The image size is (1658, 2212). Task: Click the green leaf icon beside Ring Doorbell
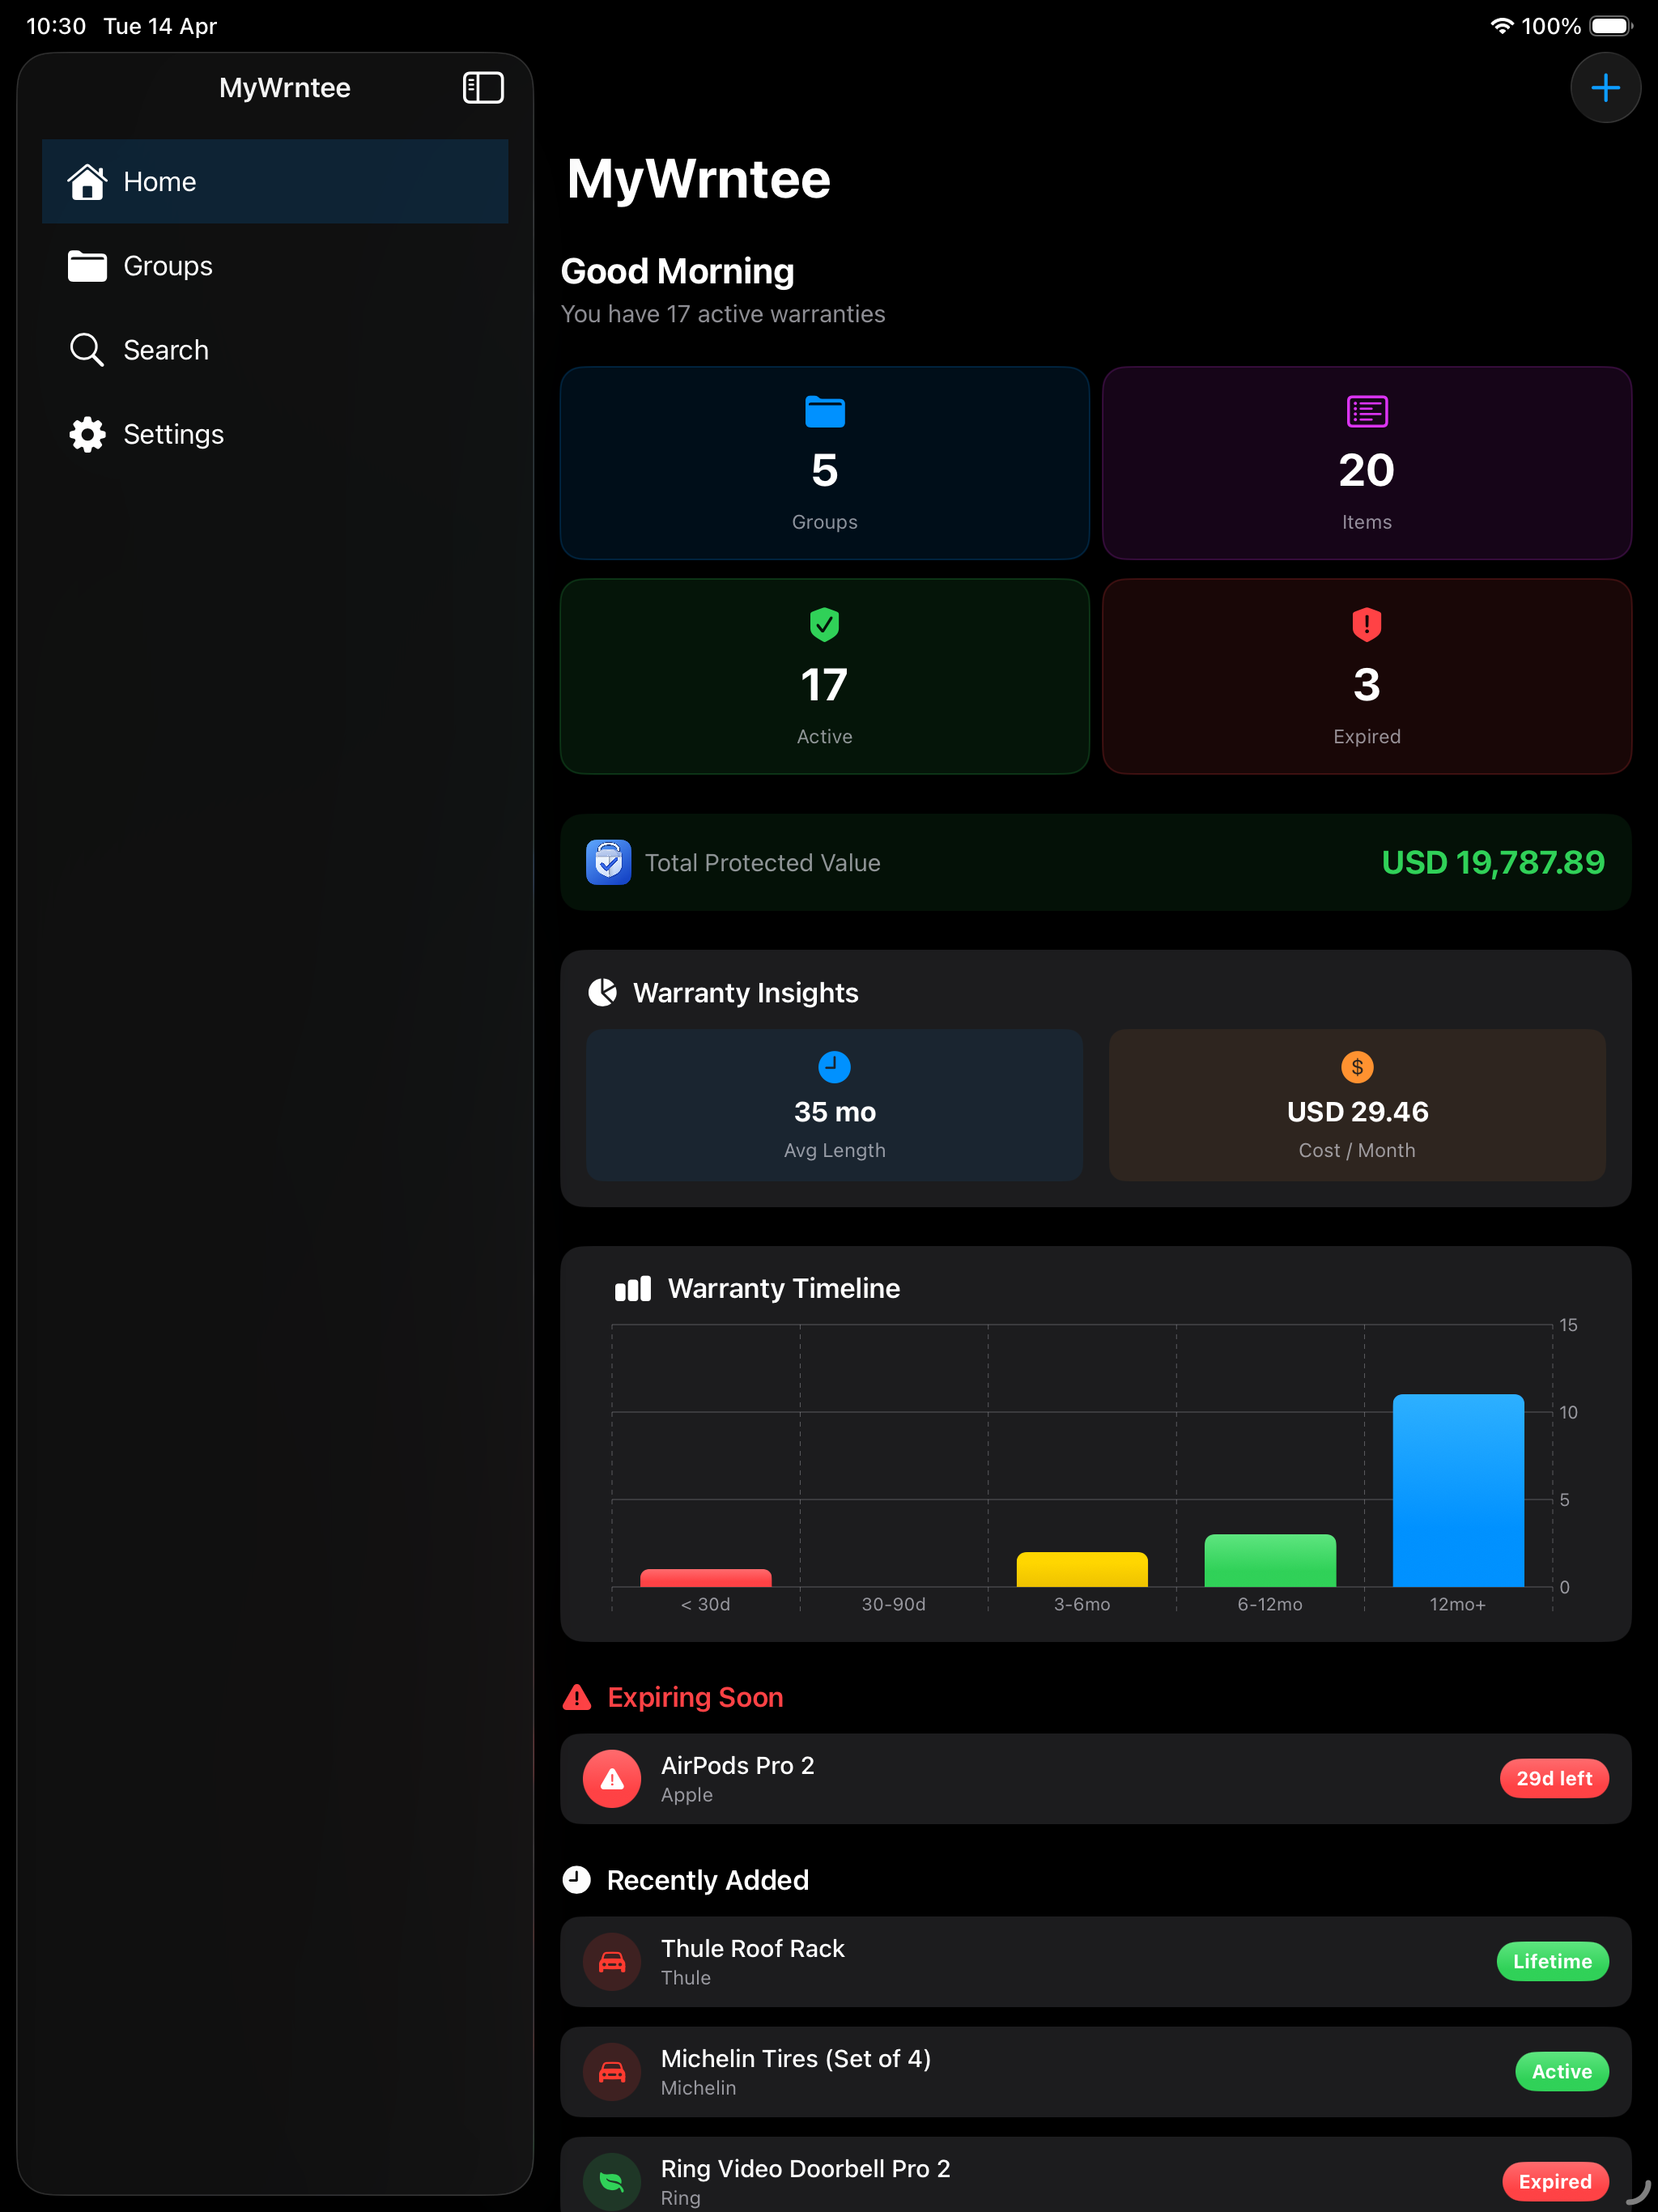tap(612, 2181)
